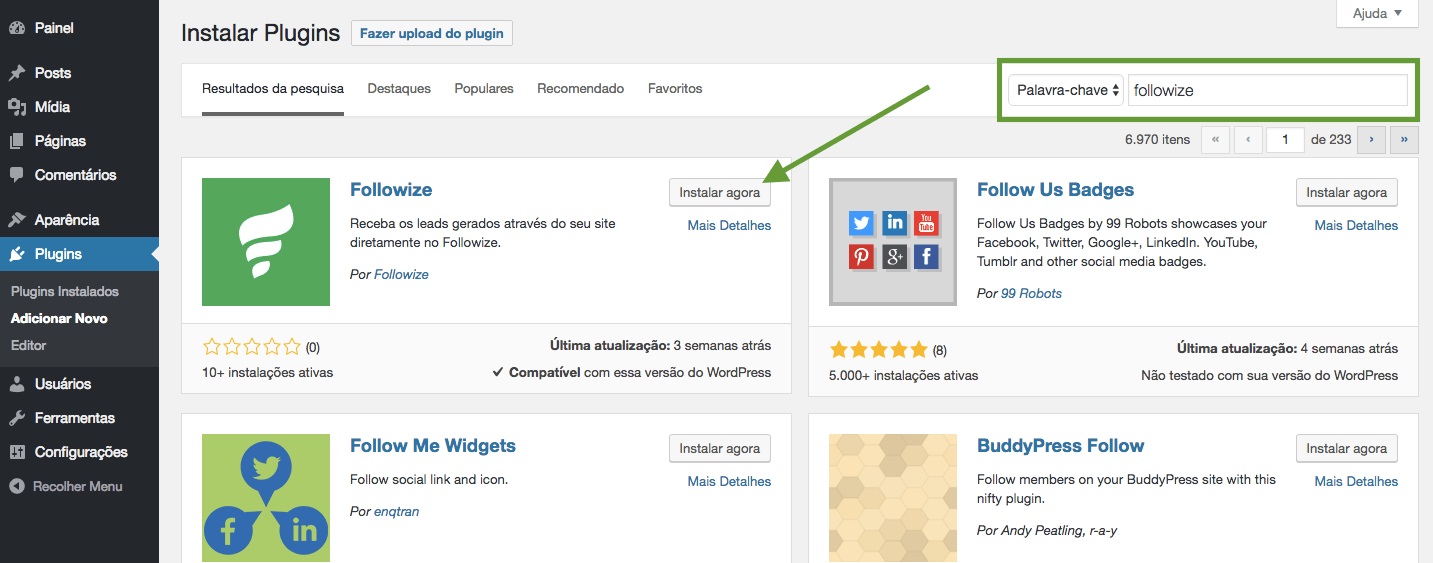Switch to Destaques tab
Viewport: 1433px width, 563px height.
click(x=399, y=89)
